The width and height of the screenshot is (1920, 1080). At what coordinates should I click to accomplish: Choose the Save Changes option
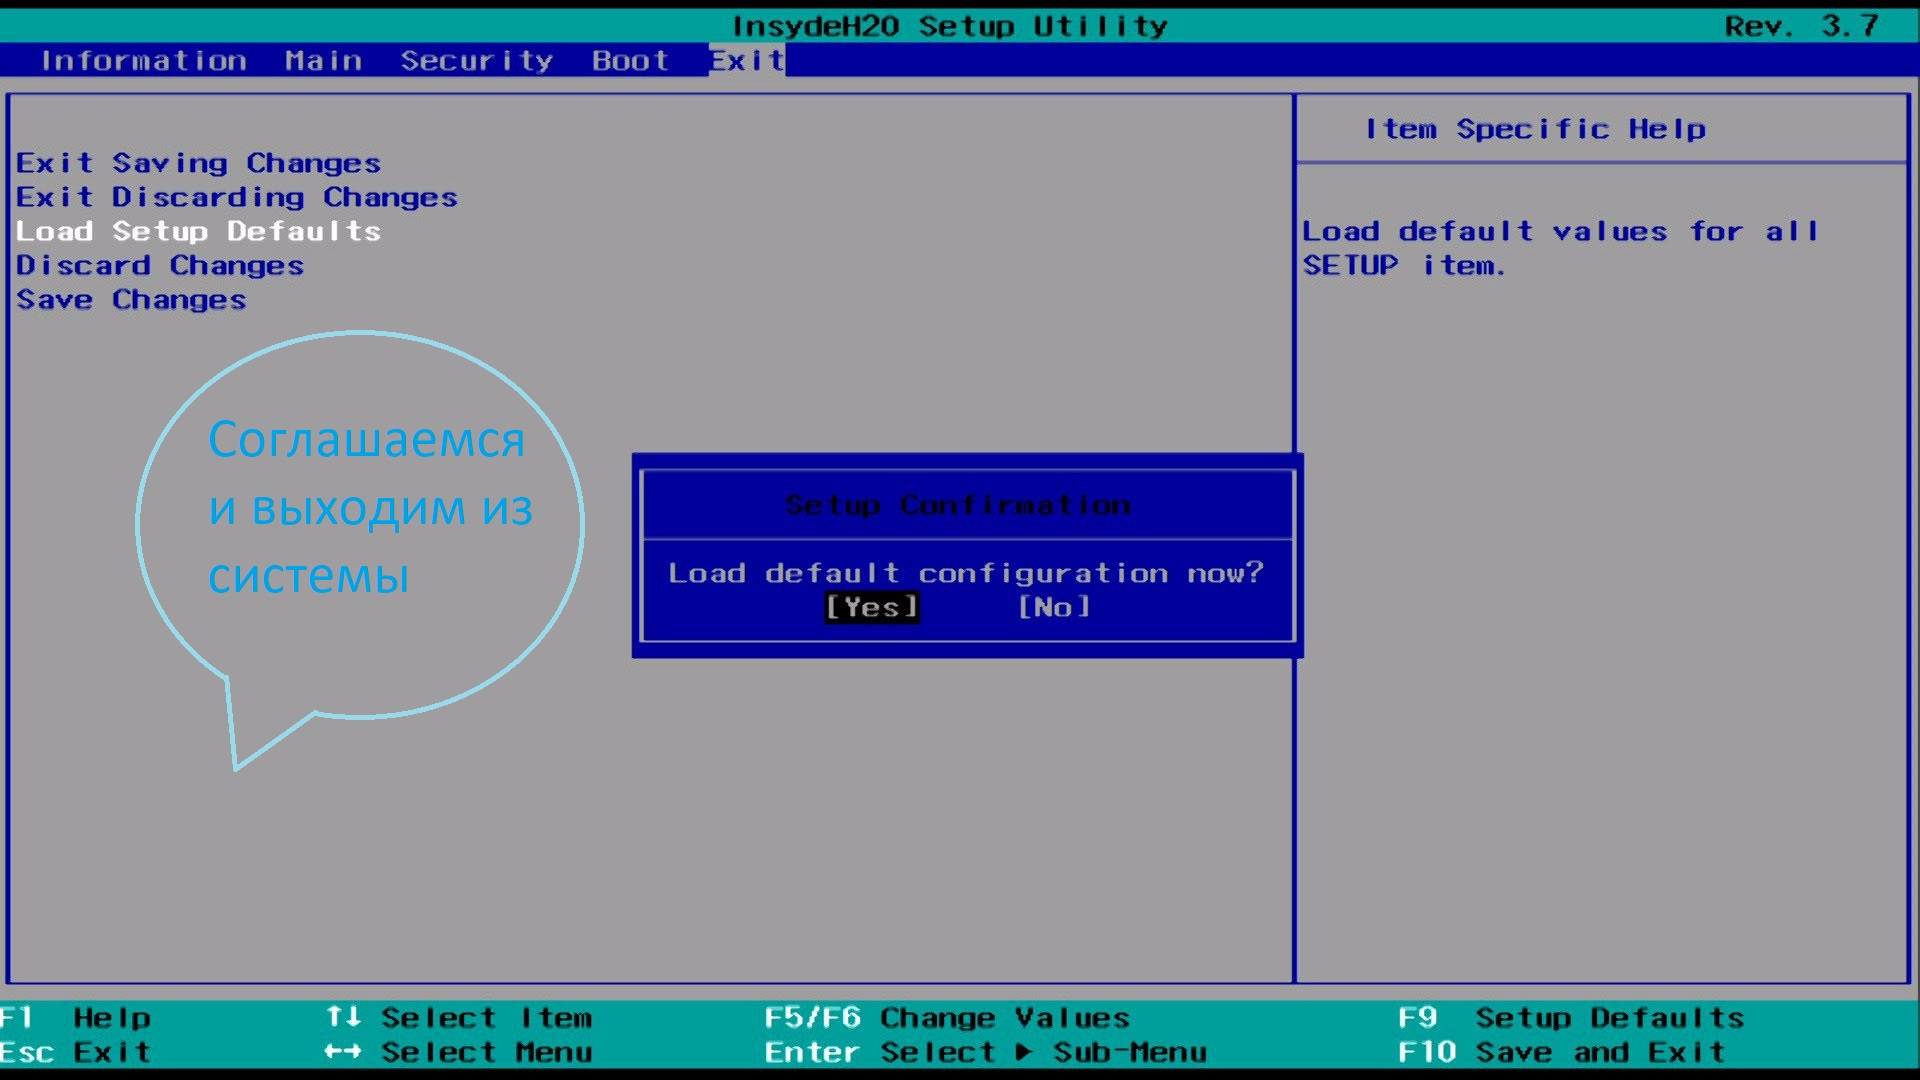coord(131,300)
